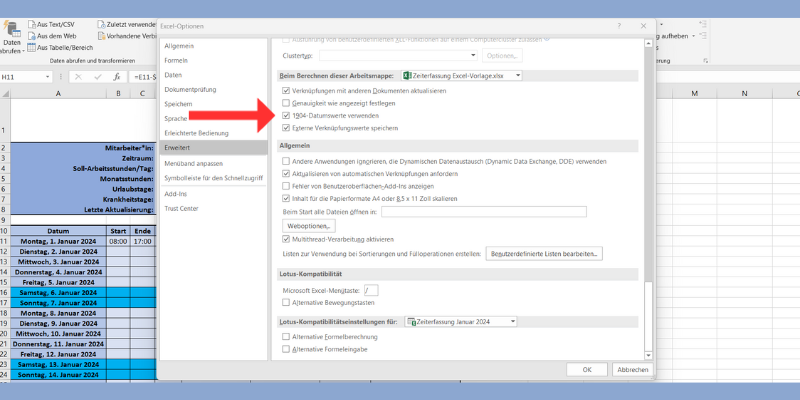This screenshot has height=400, width=800.
Task: Click the Aus Text/CSV import icon
Action: click(33, 23)
